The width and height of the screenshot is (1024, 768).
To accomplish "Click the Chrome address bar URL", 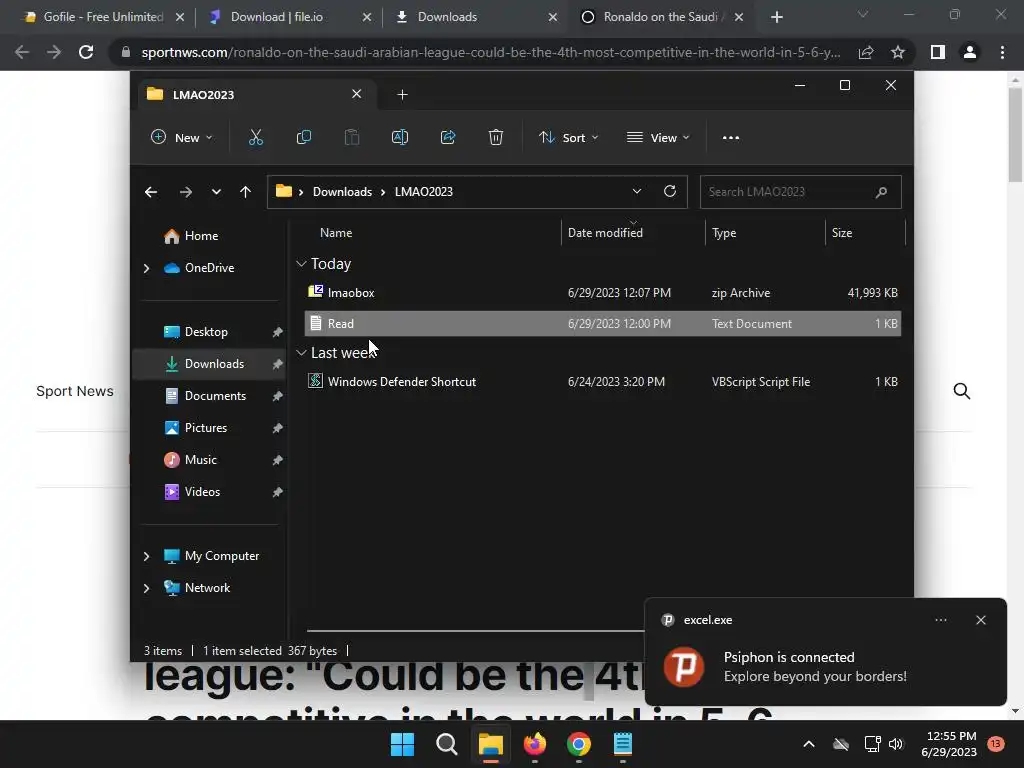I will (x=490, y=52).
